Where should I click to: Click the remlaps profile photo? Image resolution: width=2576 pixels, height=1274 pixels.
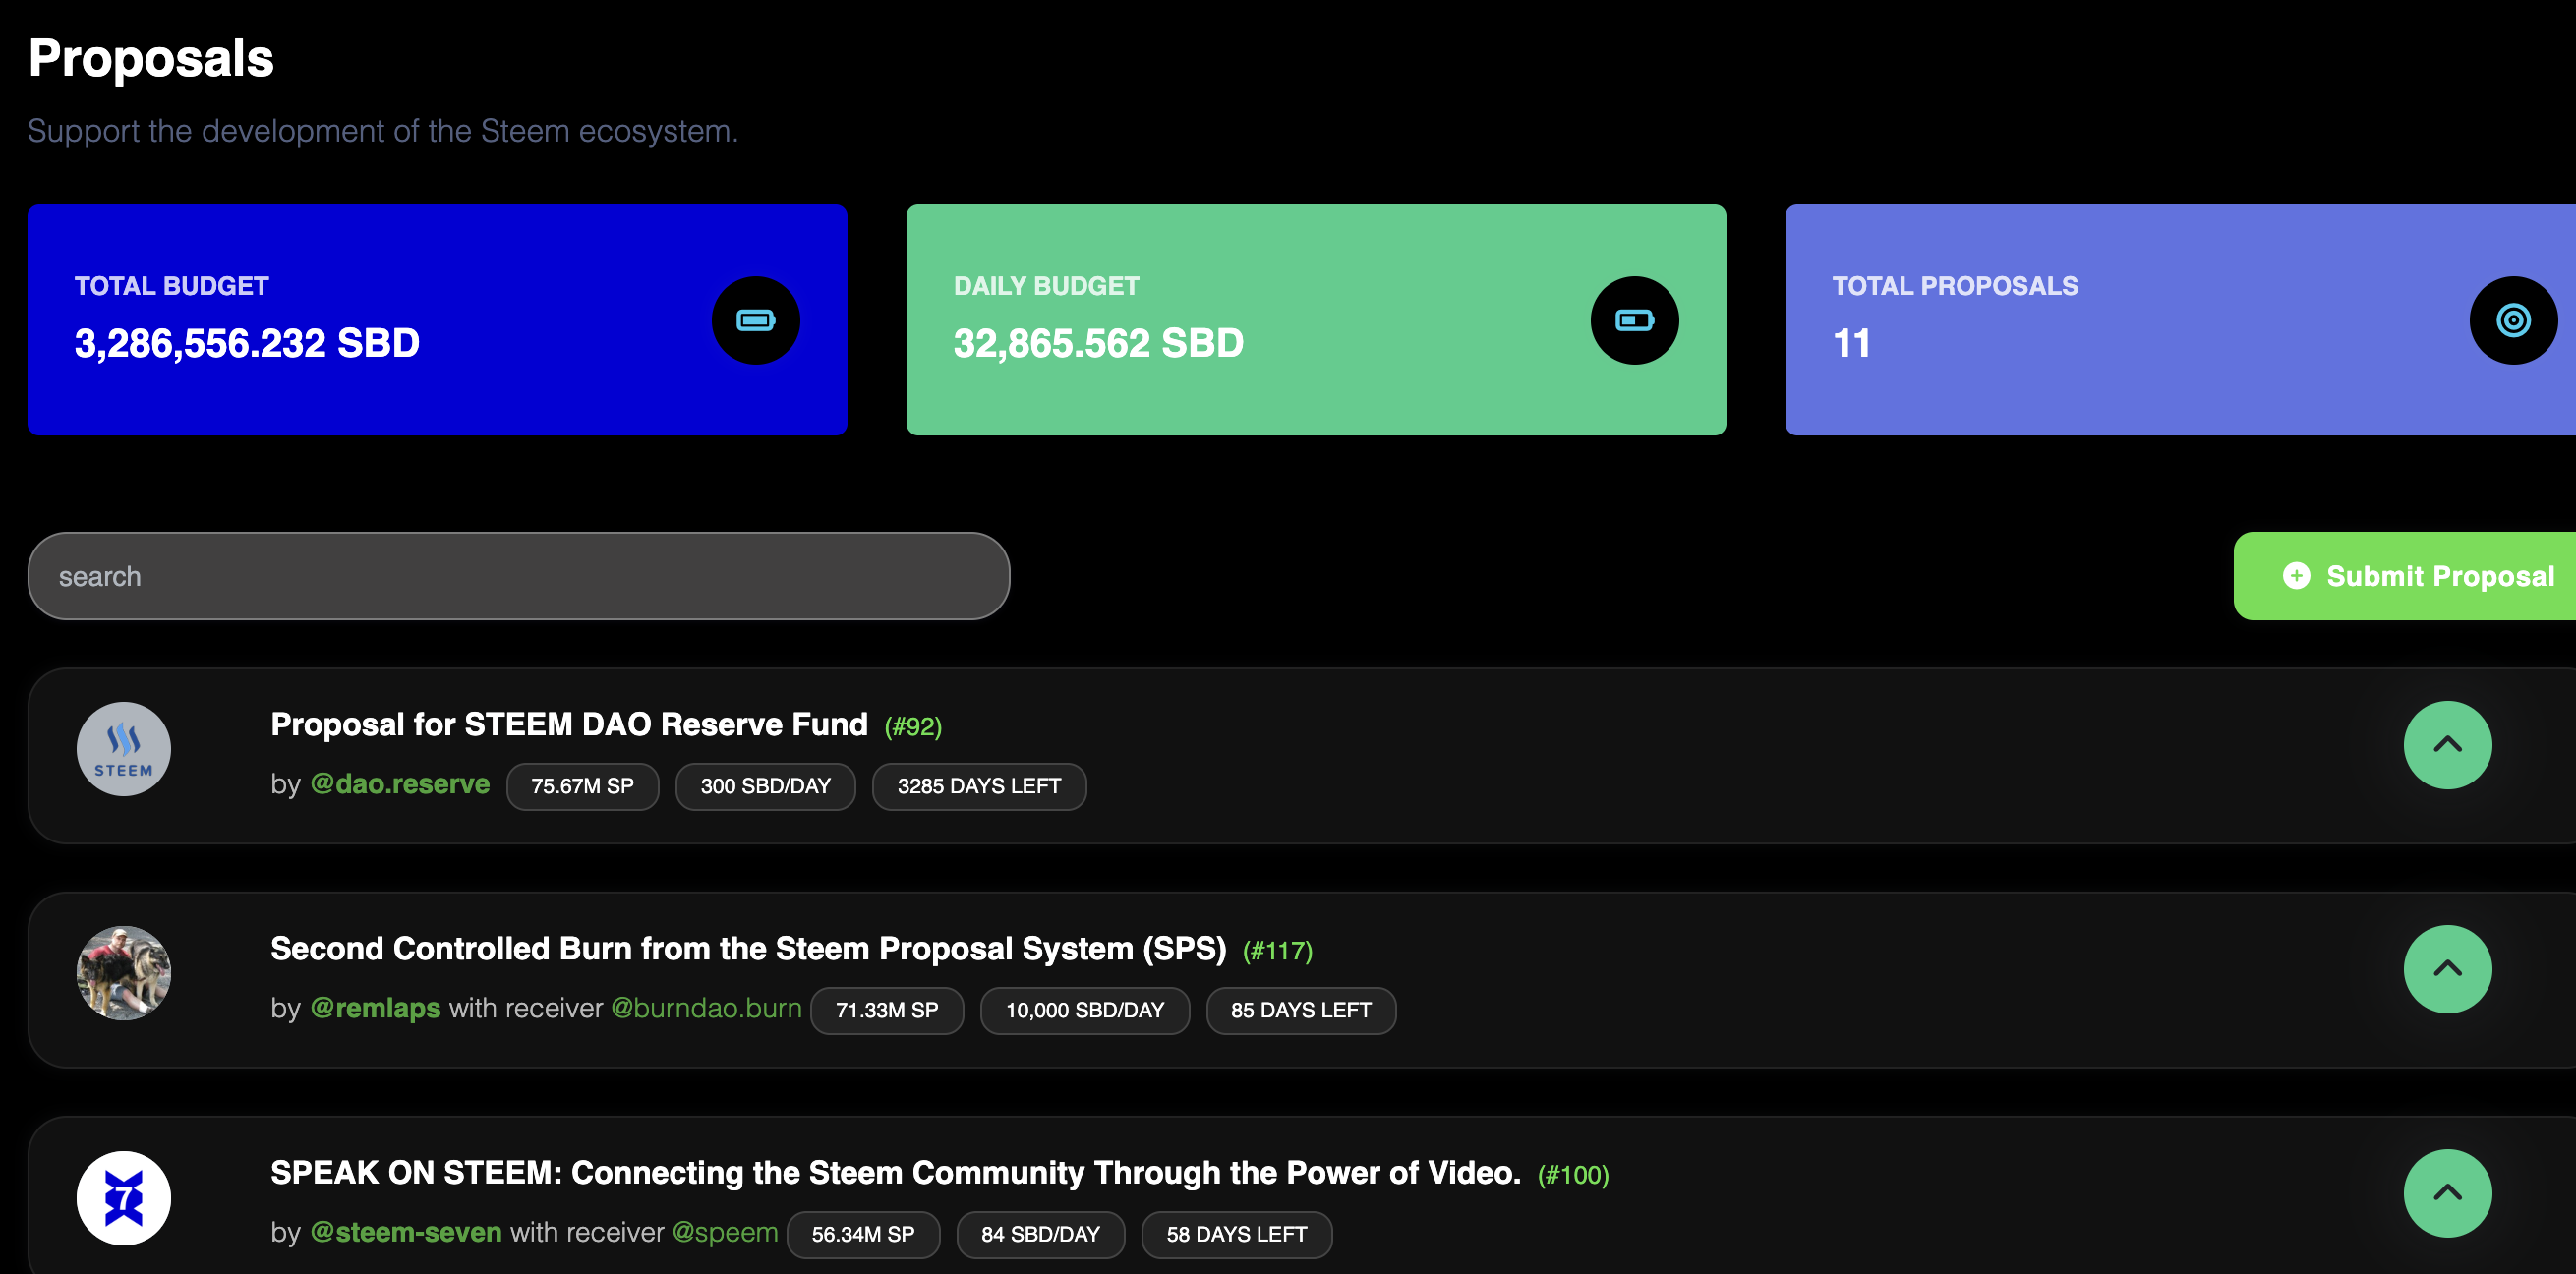pos(124,973)
